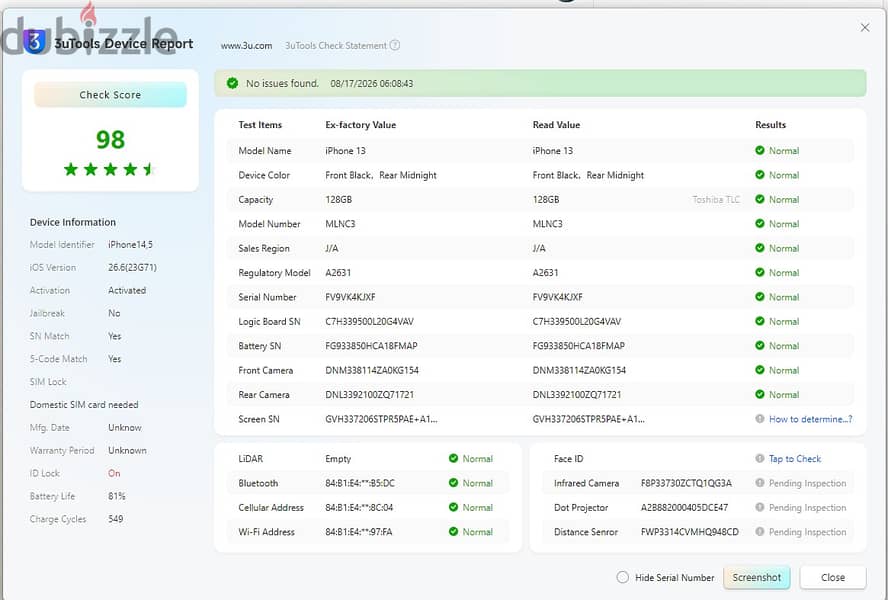Screen dimensions: 888x600
Task: Click the Toshiba TLC label
Action: click(x=716, y=199)
